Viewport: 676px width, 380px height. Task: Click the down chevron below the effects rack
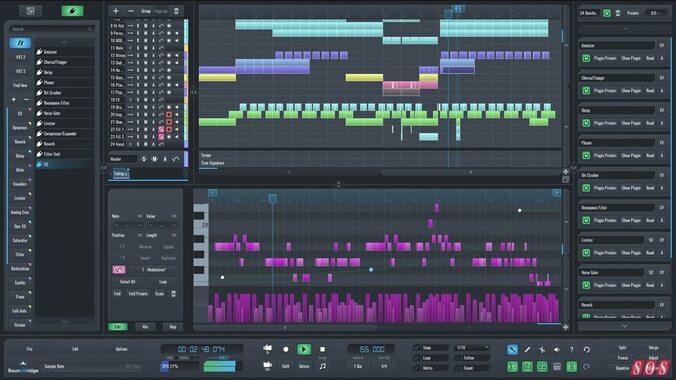pos(625,326)
